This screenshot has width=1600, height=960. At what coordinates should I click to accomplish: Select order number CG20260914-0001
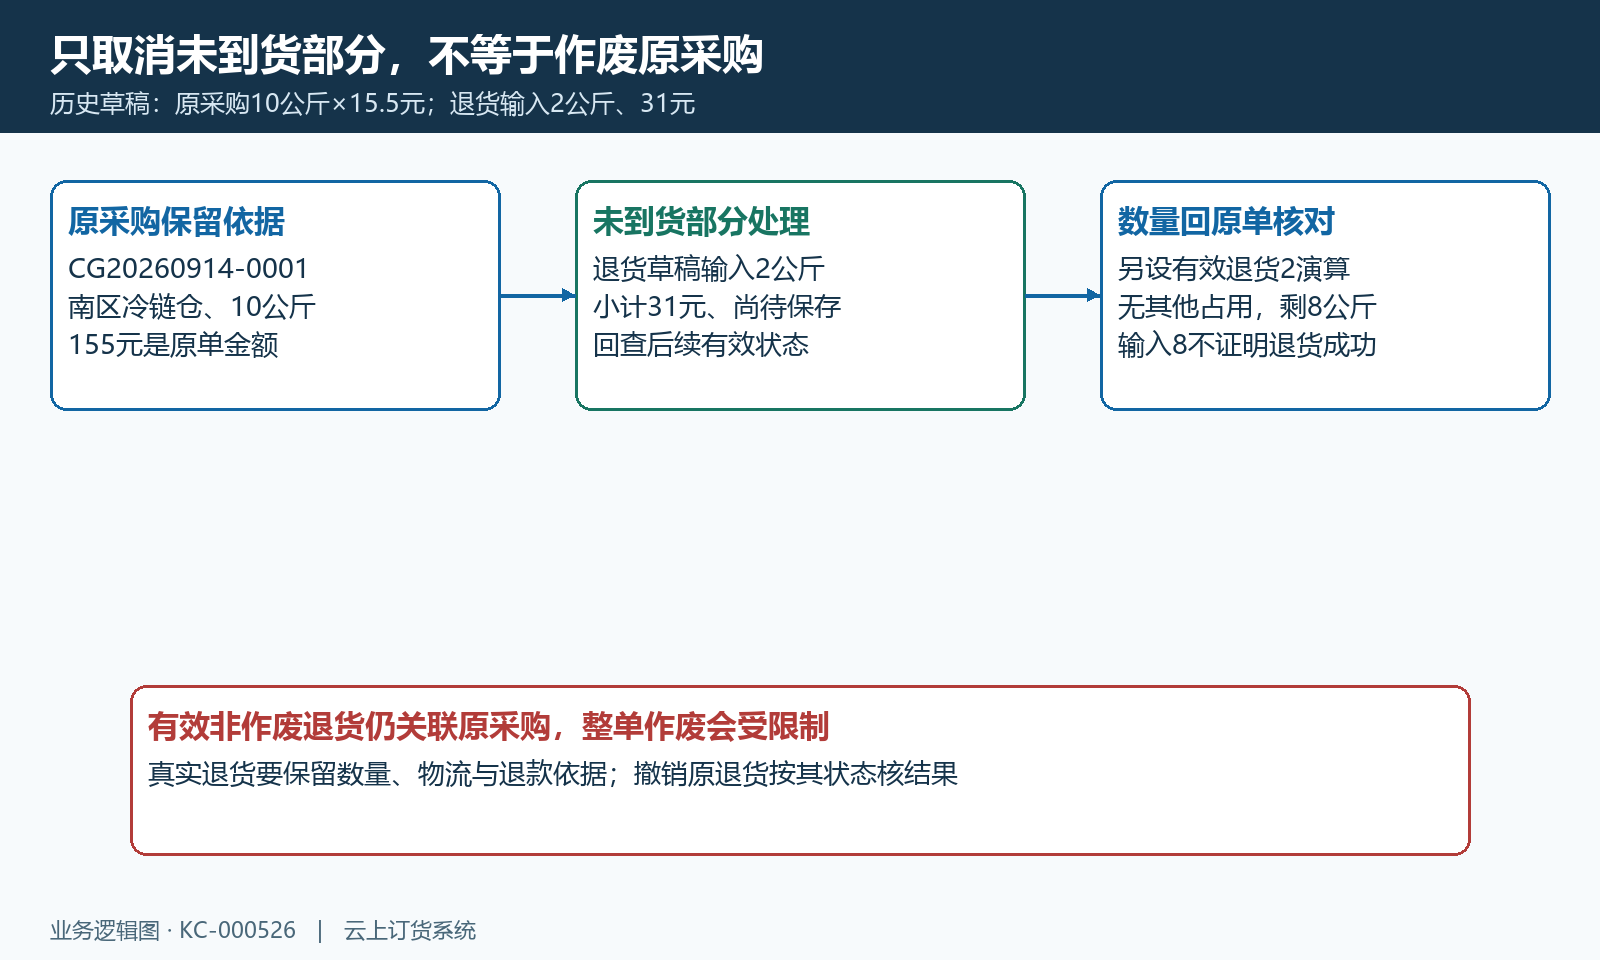188,268
